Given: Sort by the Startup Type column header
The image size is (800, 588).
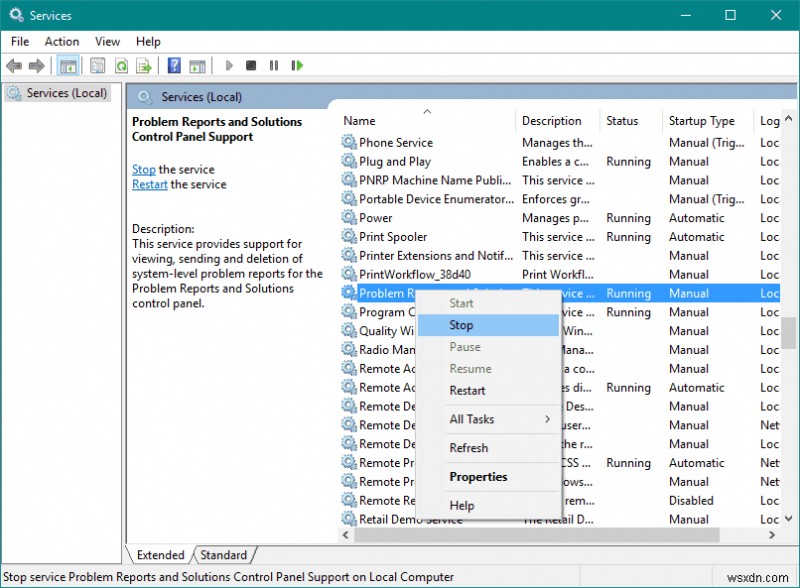Looking at the screenshot, I should tap(707, 121).
